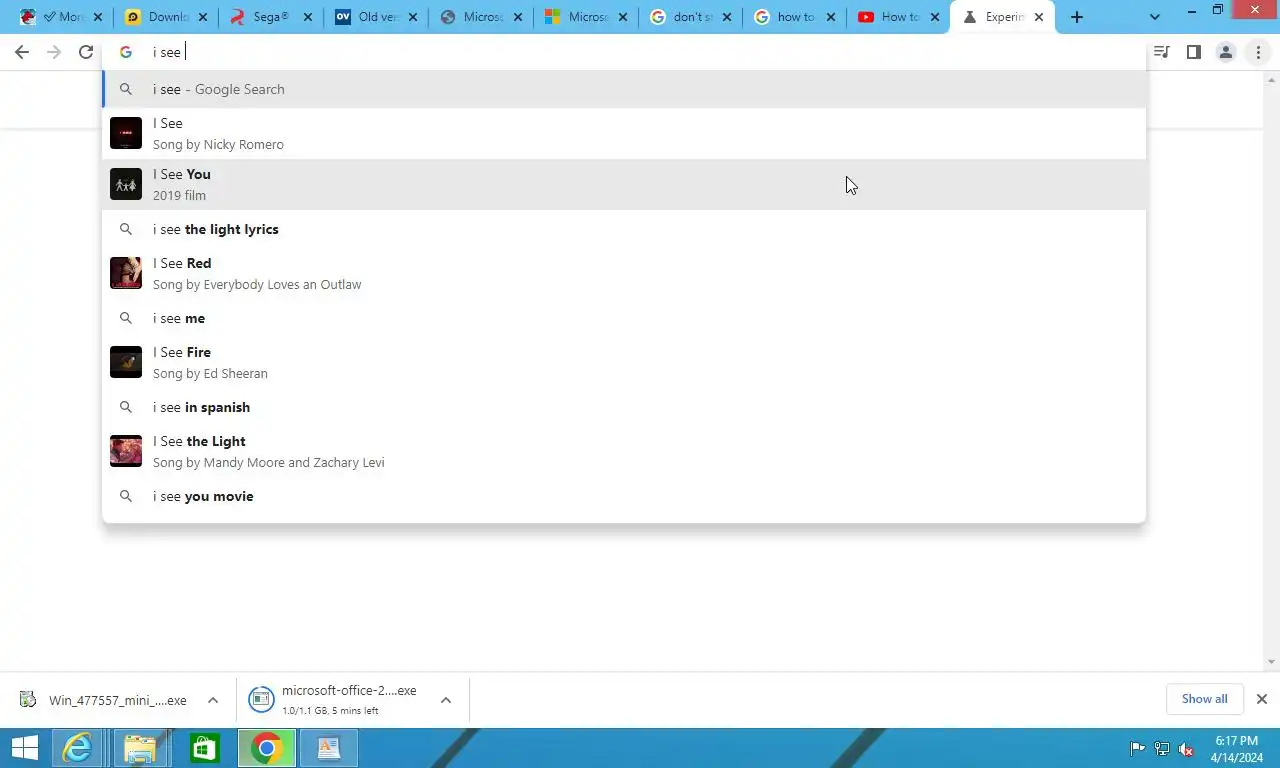
Task: Click the muted volume tray icon
Action: 1186,749
